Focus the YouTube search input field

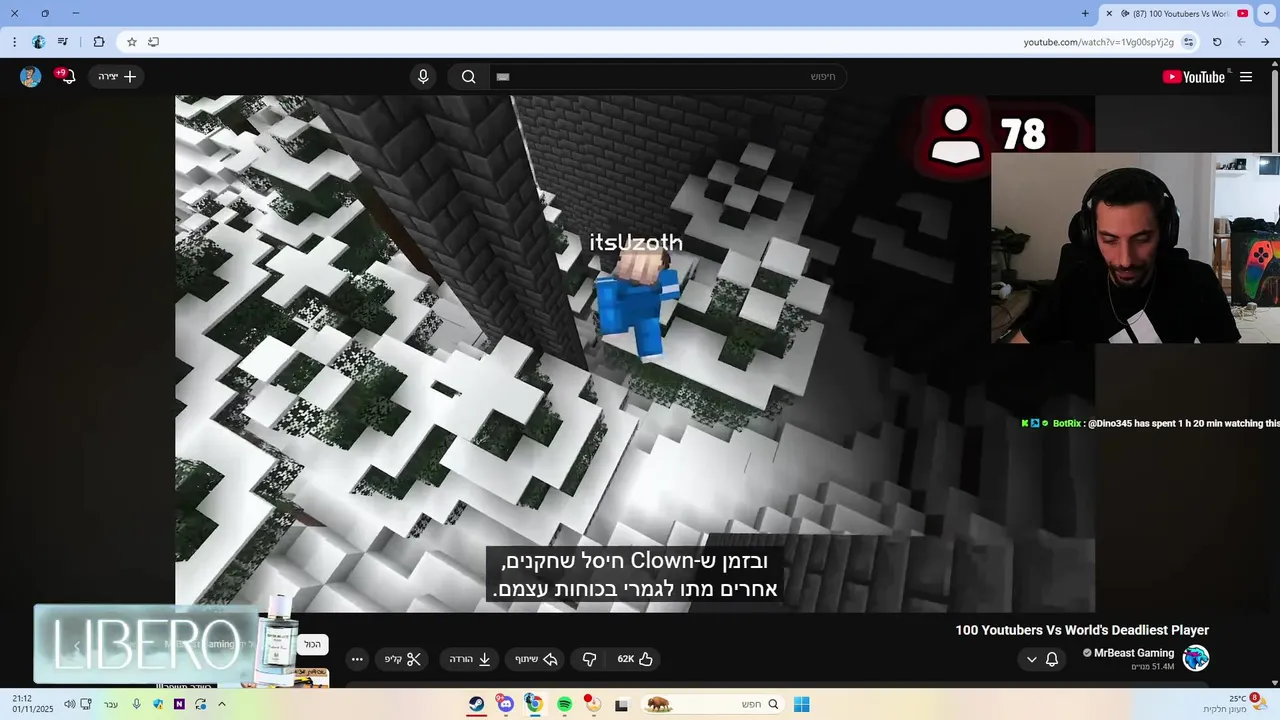tap(667, 77)
